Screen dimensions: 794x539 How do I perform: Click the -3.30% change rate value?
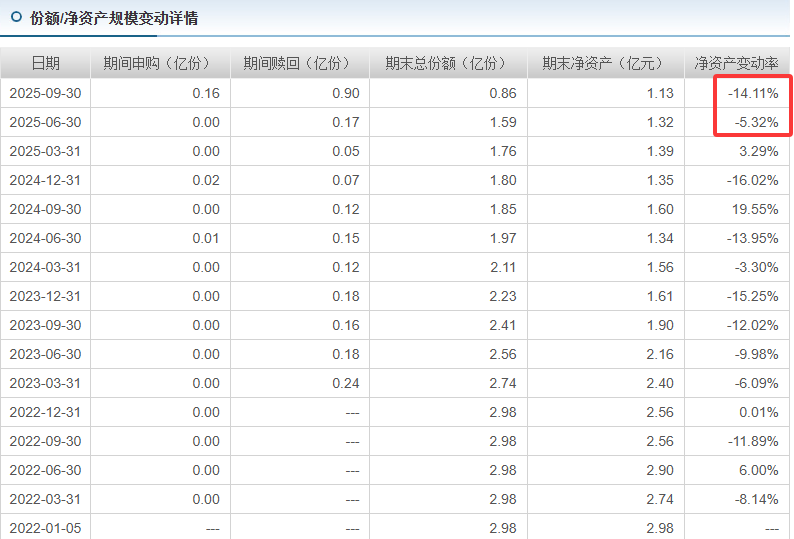pos(757,267)
